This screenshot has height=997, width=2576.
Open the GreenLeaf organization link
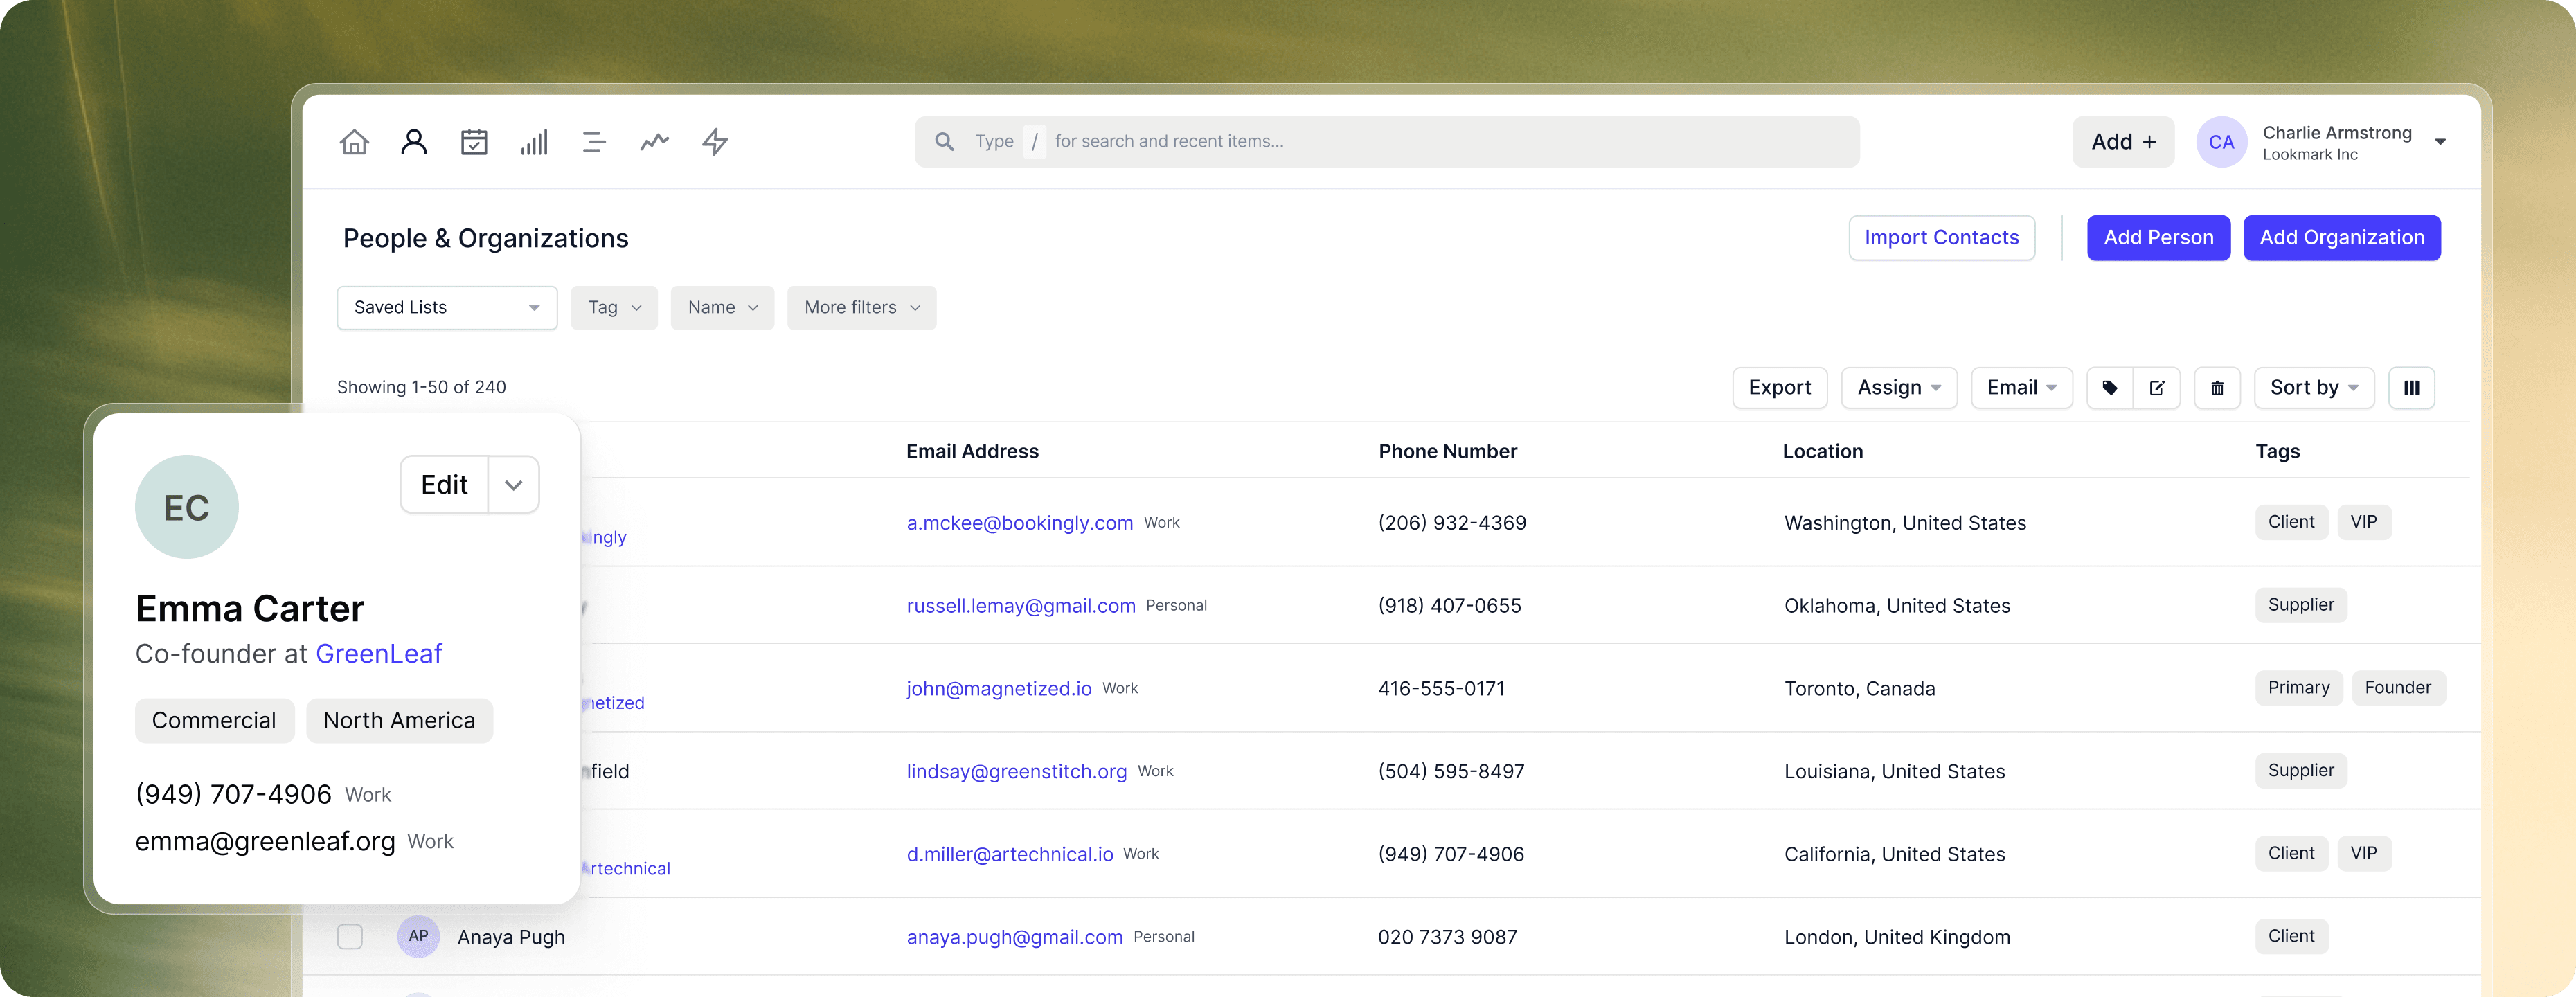click(379, 654)
